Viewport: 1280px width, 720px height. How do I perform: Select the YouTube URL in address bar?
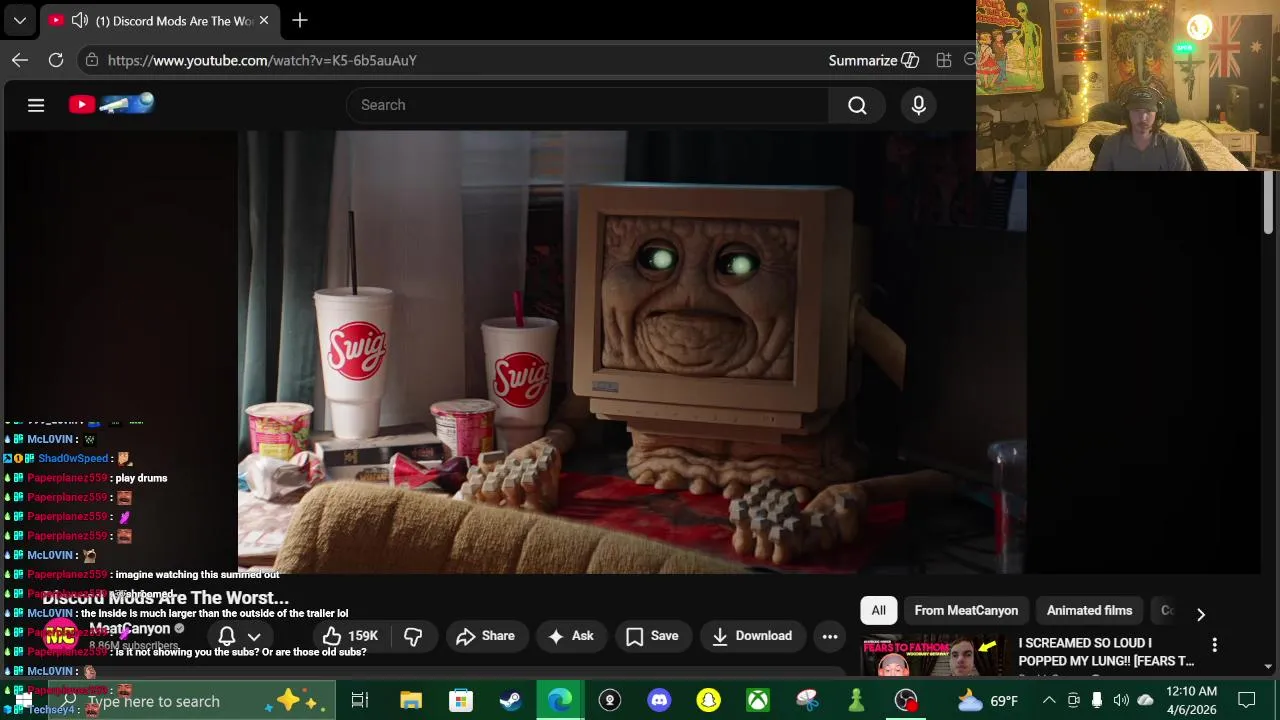coord(262,60)
